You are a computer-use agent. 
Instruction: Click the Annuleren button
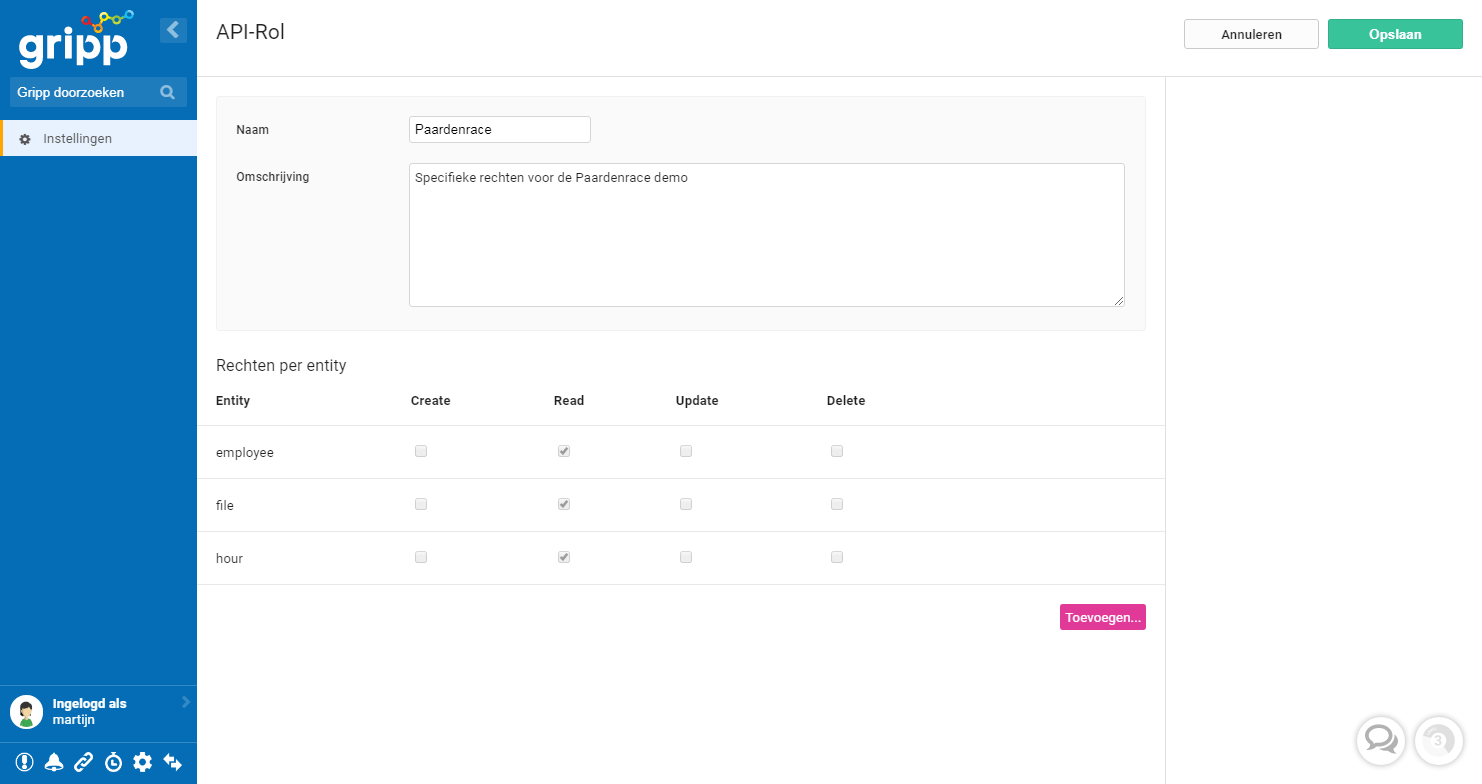[x=1251, y=34]
